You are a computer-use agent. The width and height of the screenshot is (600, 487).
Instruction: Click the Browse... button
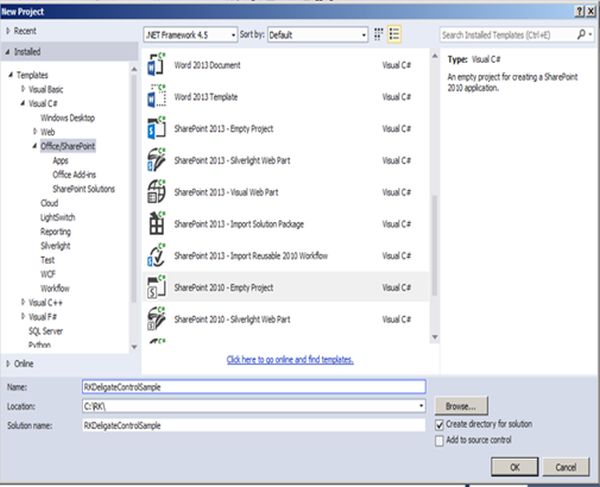click(x=461, y=406)
